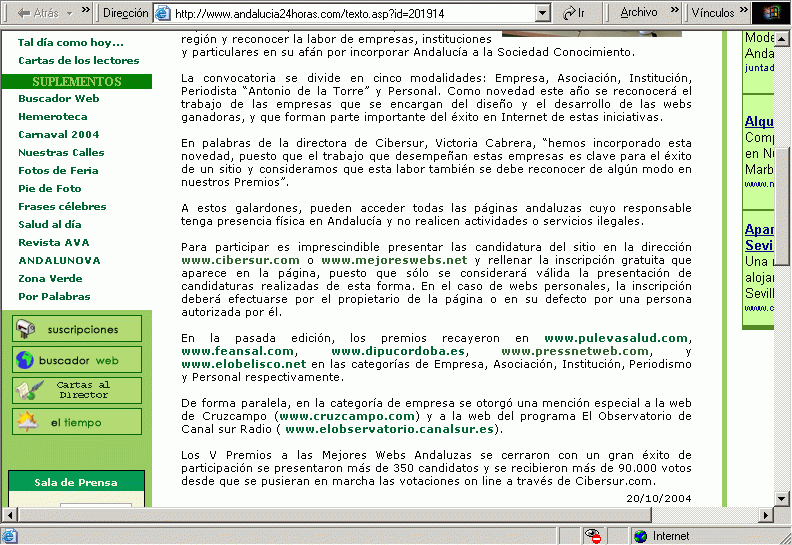This screenshot has height=545, width=792.
Task: Expand the navigation toolbar overflow chevron
Action: pyautogui.click(x=85, y=10)
